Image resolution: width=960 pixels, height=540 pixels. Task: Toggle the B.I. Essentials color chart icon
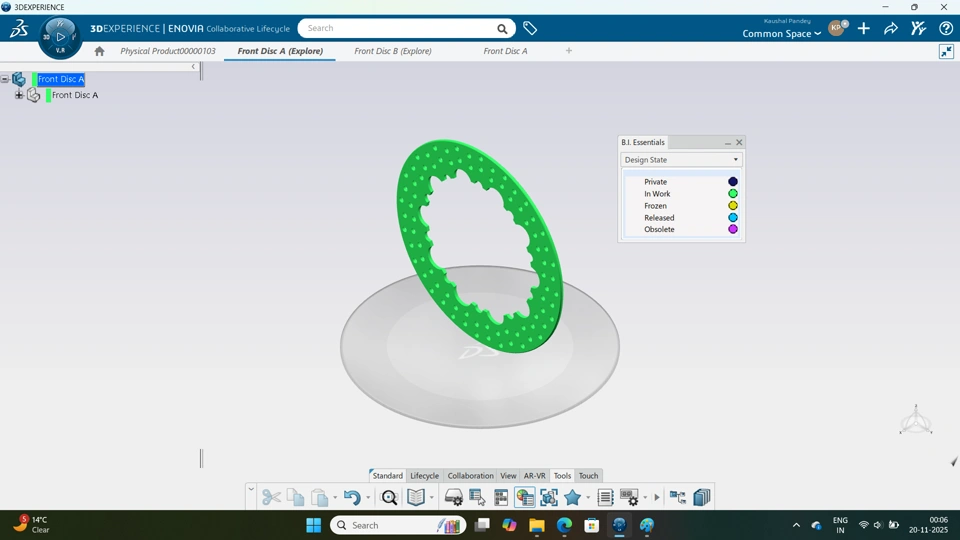point(525,497)
